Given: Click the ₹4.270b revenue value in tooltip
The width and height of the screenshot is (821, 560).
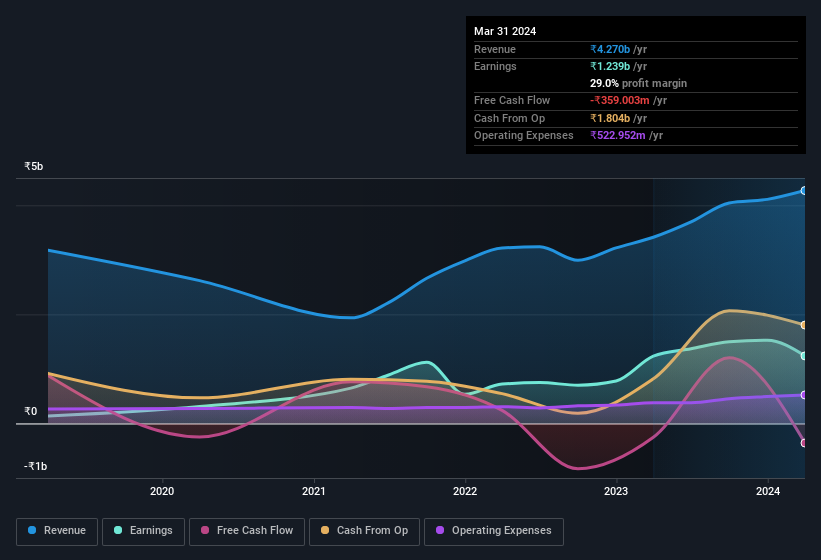Looking at the screenshot, I should 610,49.
